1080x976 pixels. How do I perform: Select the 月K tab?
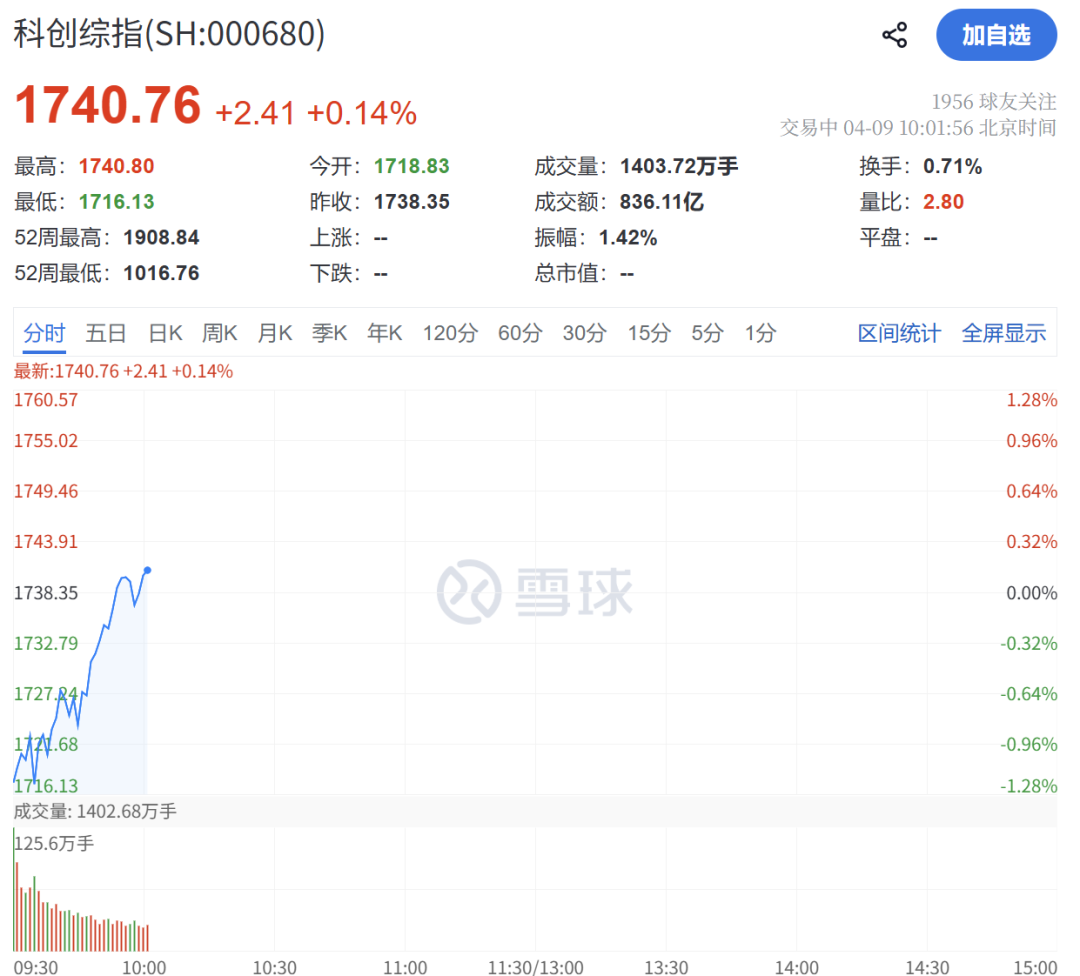point(274,333)
